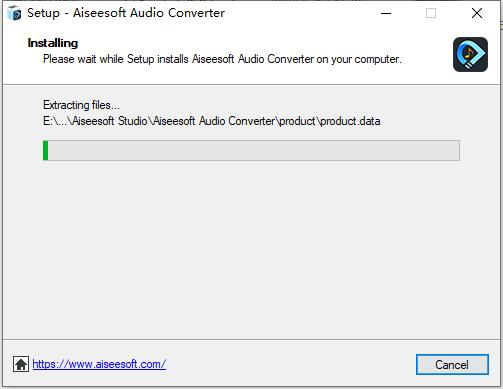This screenshot has height=389, width=503.
Task: Click the Aiseesoft Audio Converter logo
Action: [470, 54]
